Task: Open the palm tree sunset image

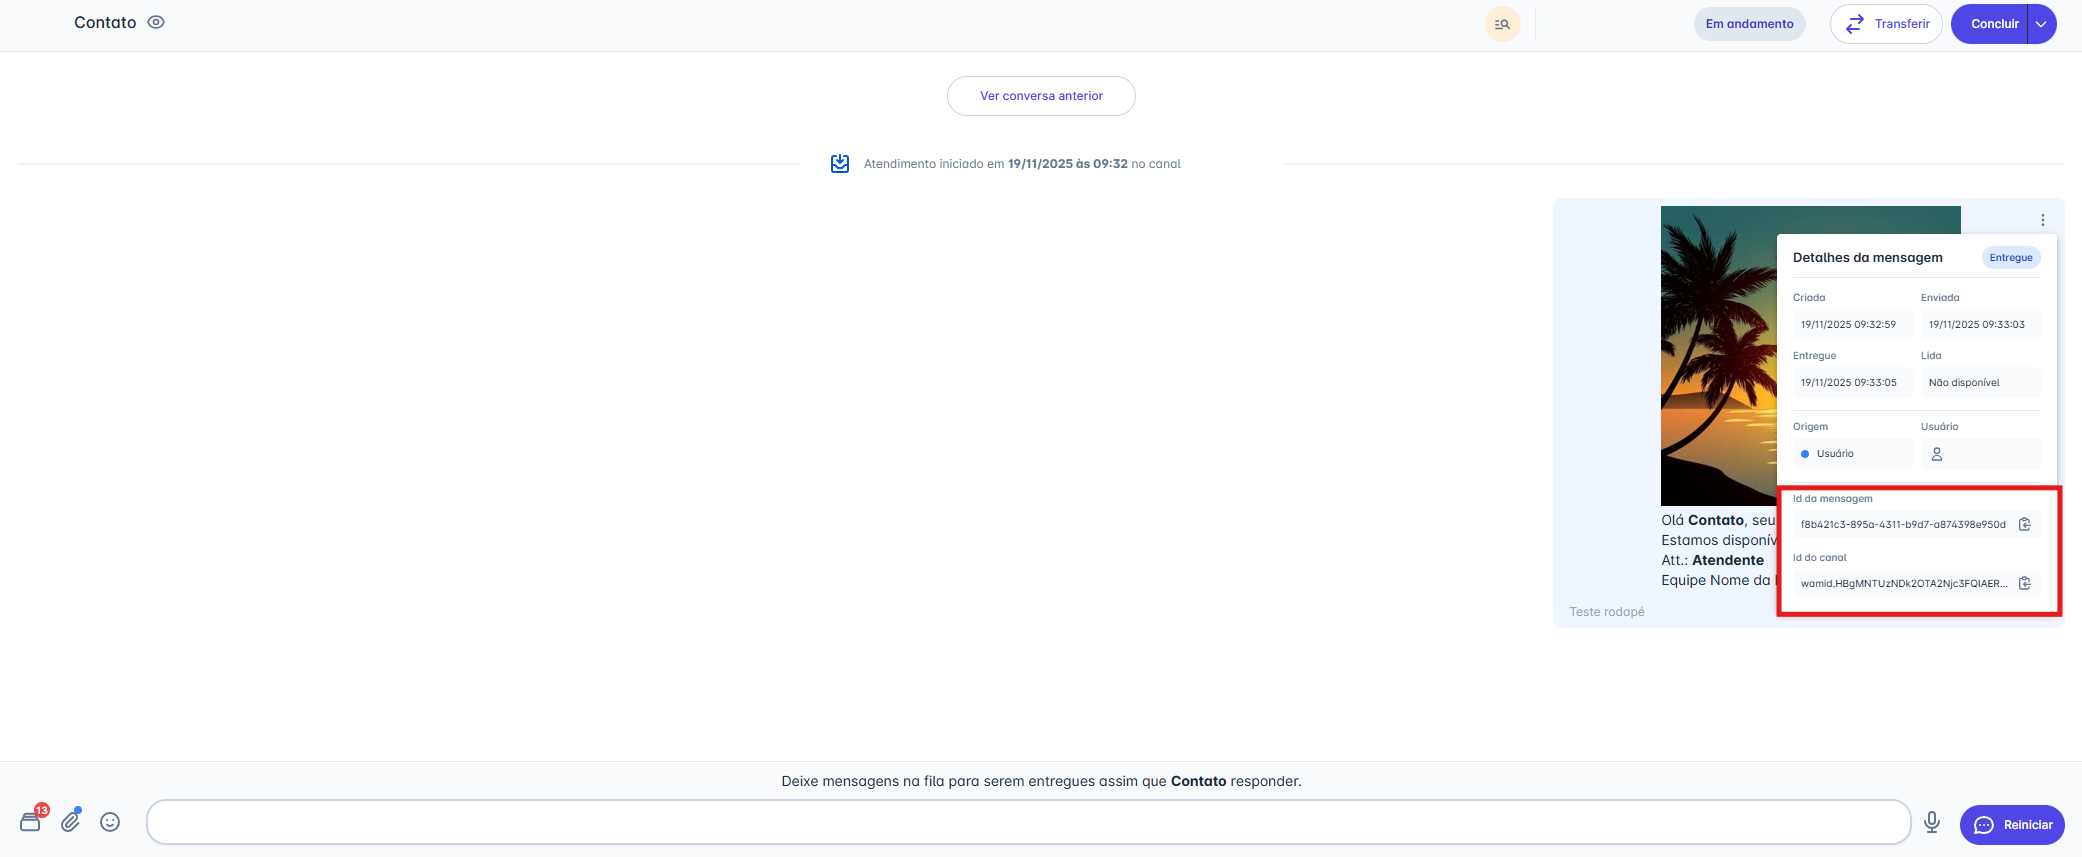Action: (1717, 355)
